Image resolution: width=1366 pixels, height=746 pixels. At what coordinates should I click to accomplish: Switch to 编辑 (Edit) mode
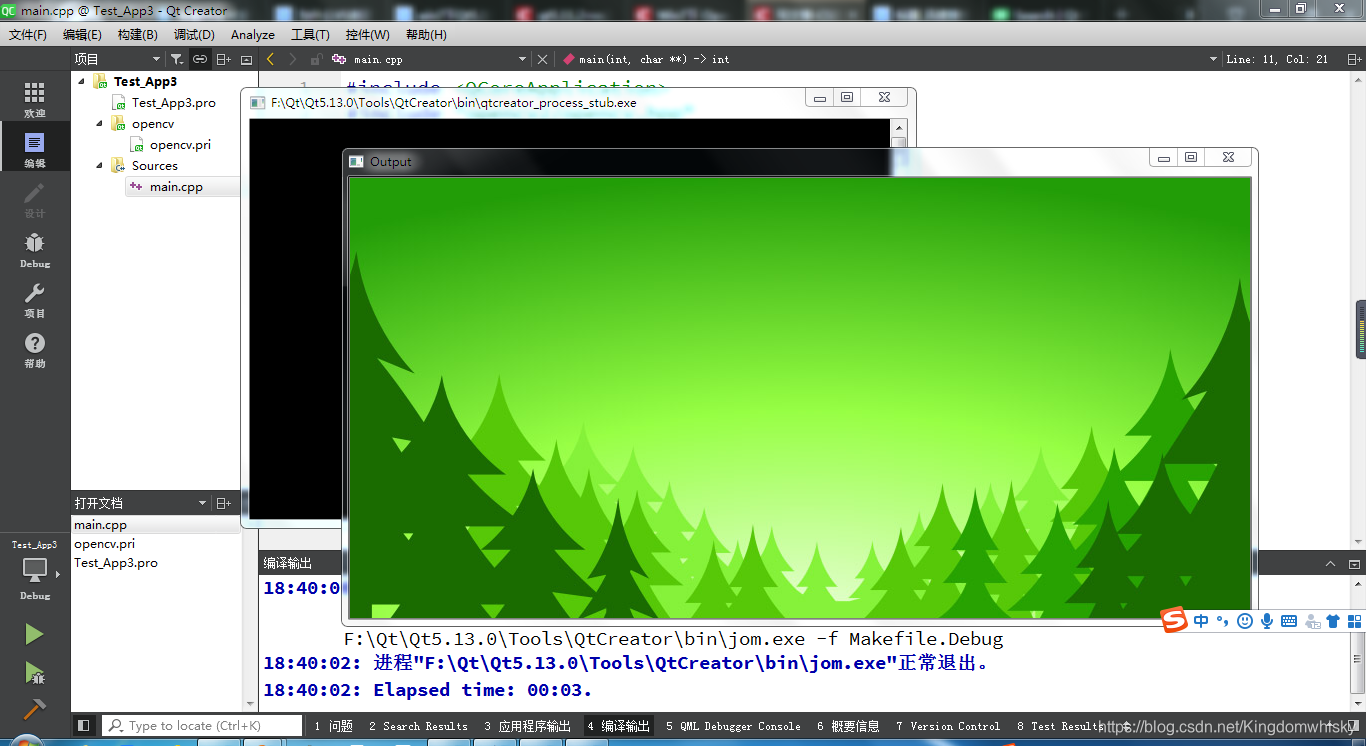(34, 150)
